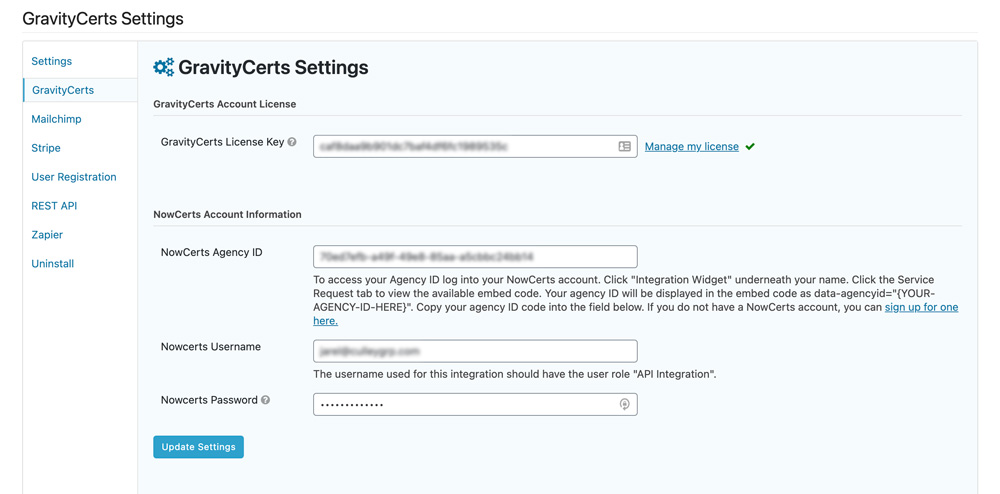Click the License Key help icon
Image resolution: width=1000 pixels, height=494 pixels.
(x=292, y=142)
